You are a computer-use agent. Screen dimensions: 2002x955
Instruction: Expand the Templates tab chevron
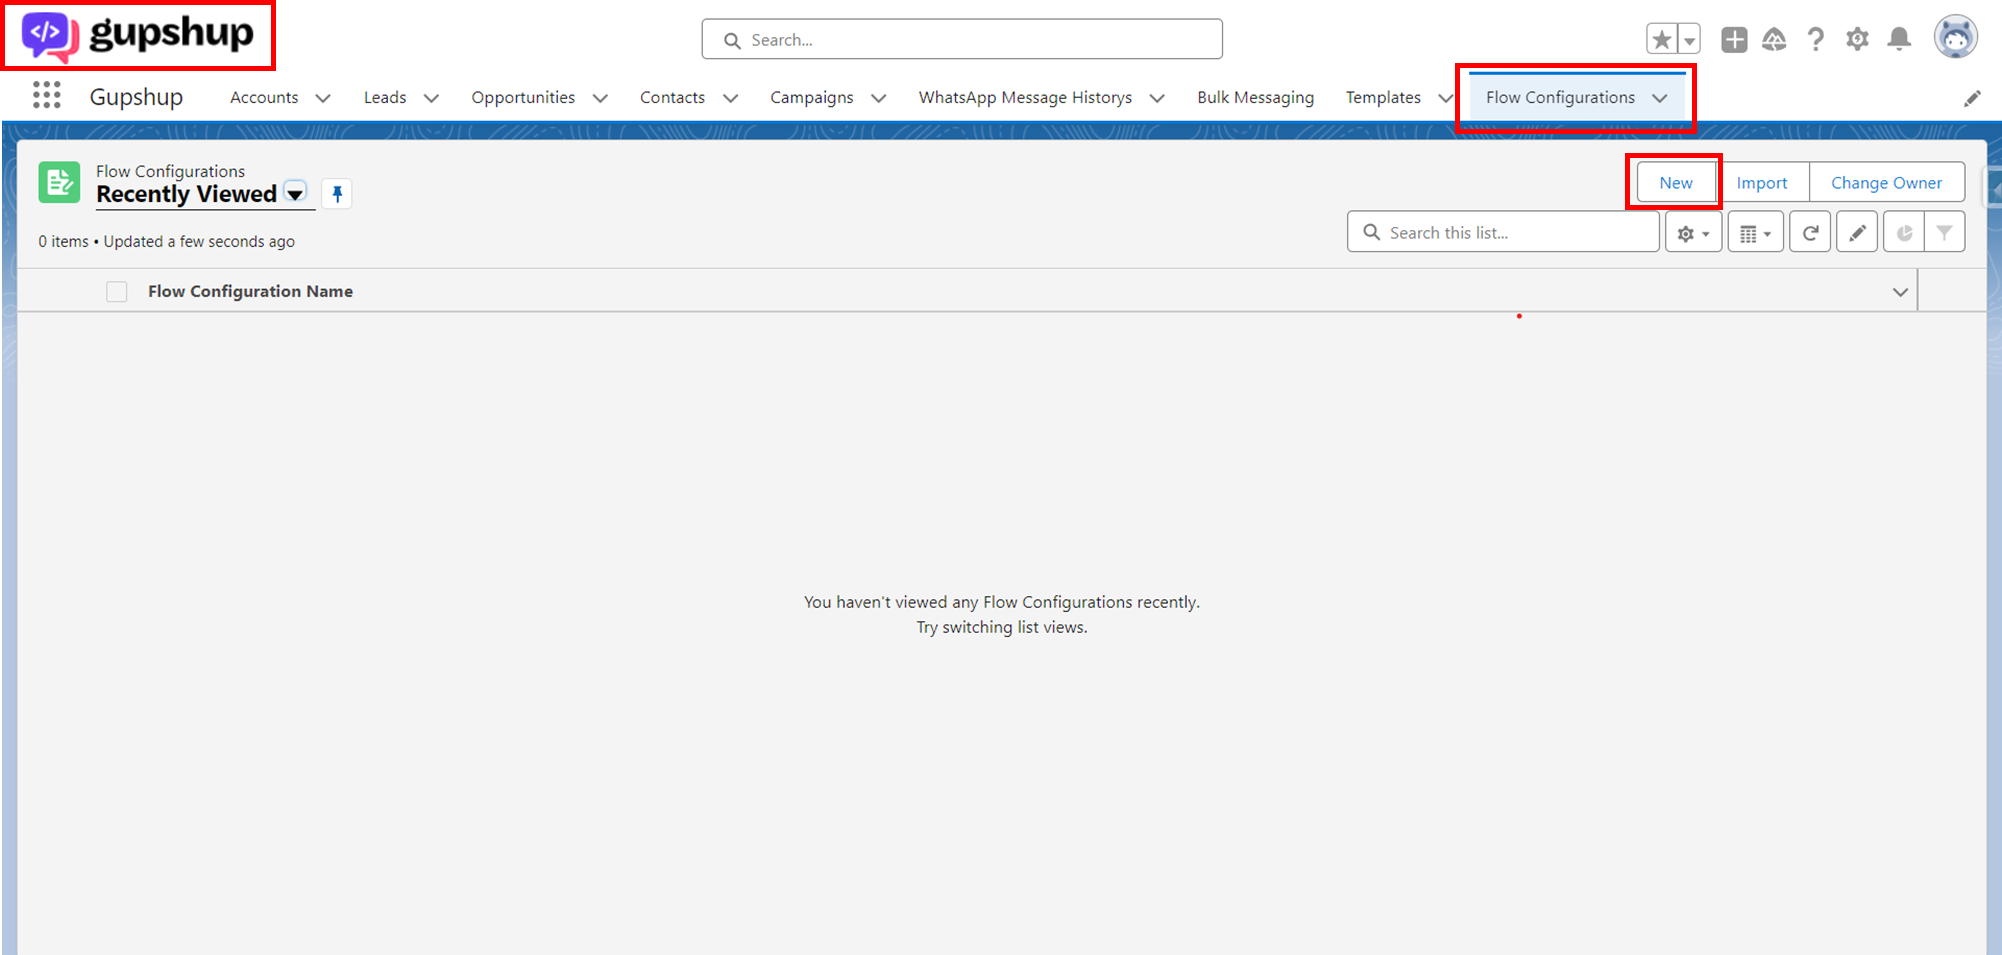click(x=1445, y=98)
